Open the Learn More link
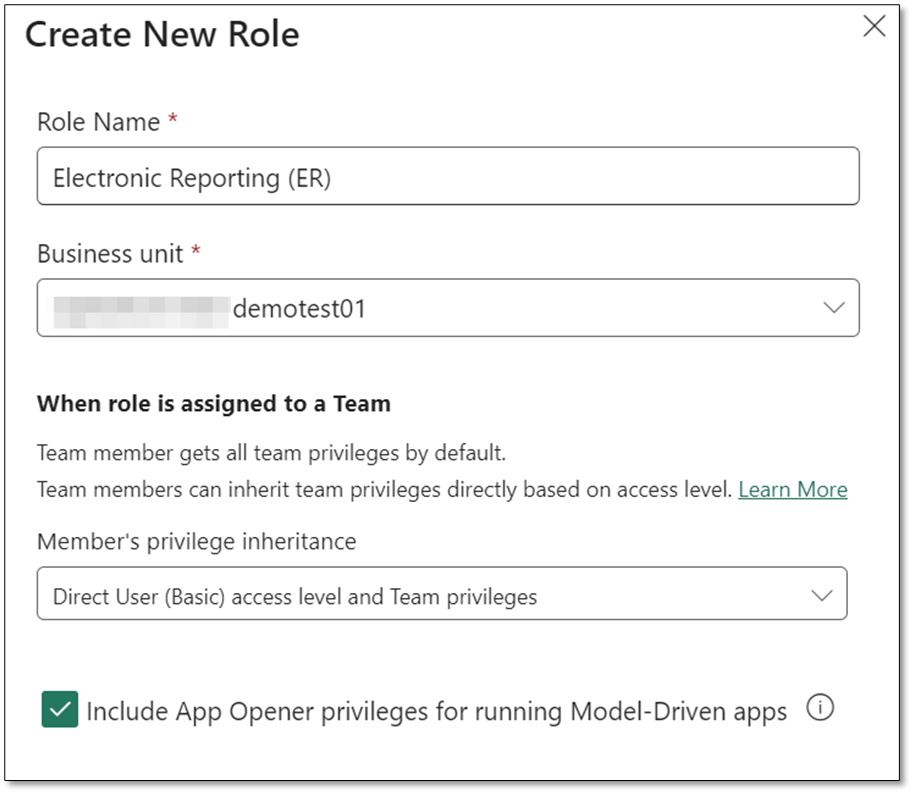Image resolution: width=913 pixels, height=794 pixels. tap(792, 489)
